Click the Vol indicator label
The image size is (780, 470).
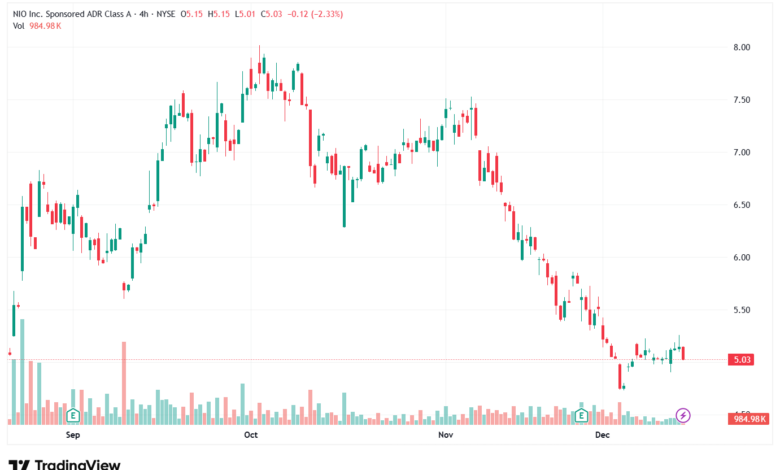point(18,26)
